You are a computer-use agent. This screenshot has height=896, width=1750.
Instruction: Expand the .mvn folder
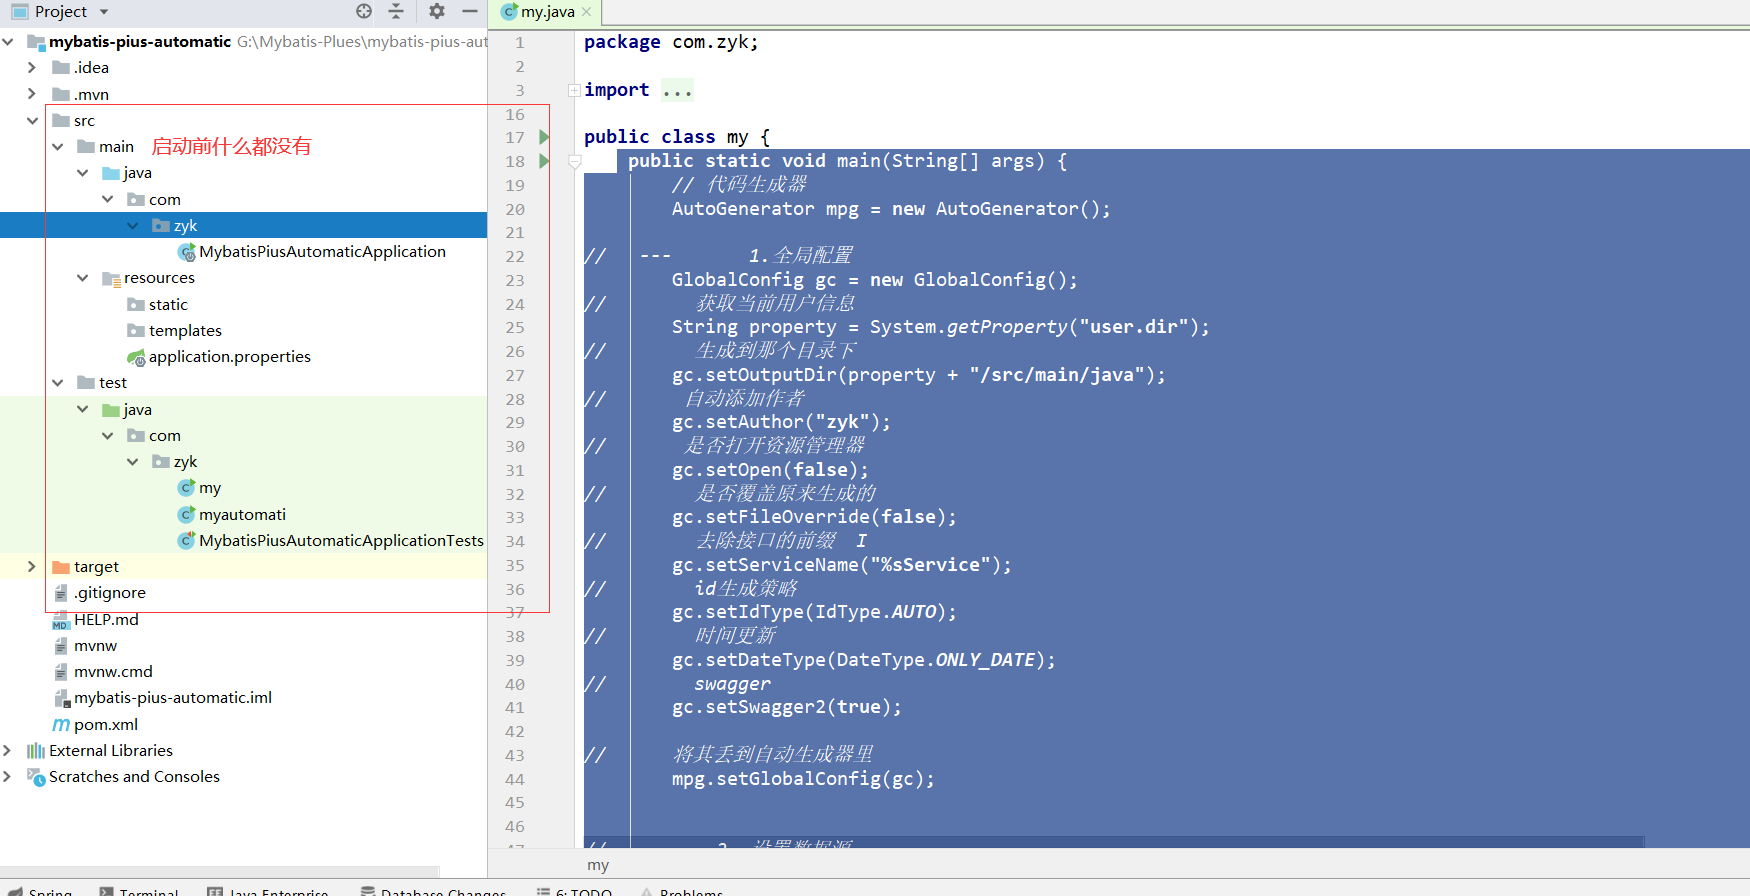(32, 94)
